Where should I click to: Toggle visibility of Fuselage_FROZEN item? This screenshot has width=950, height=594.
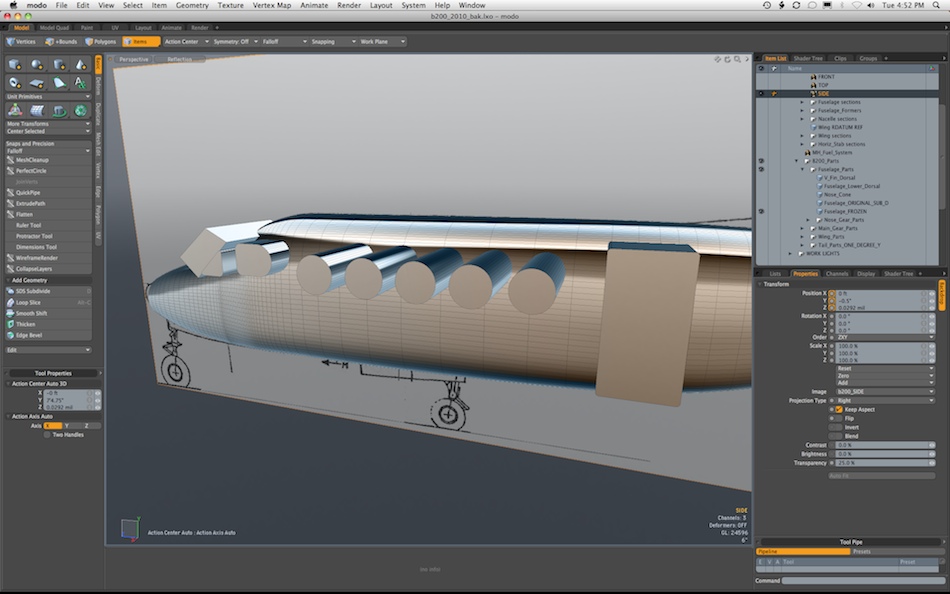tap(761, 211)
